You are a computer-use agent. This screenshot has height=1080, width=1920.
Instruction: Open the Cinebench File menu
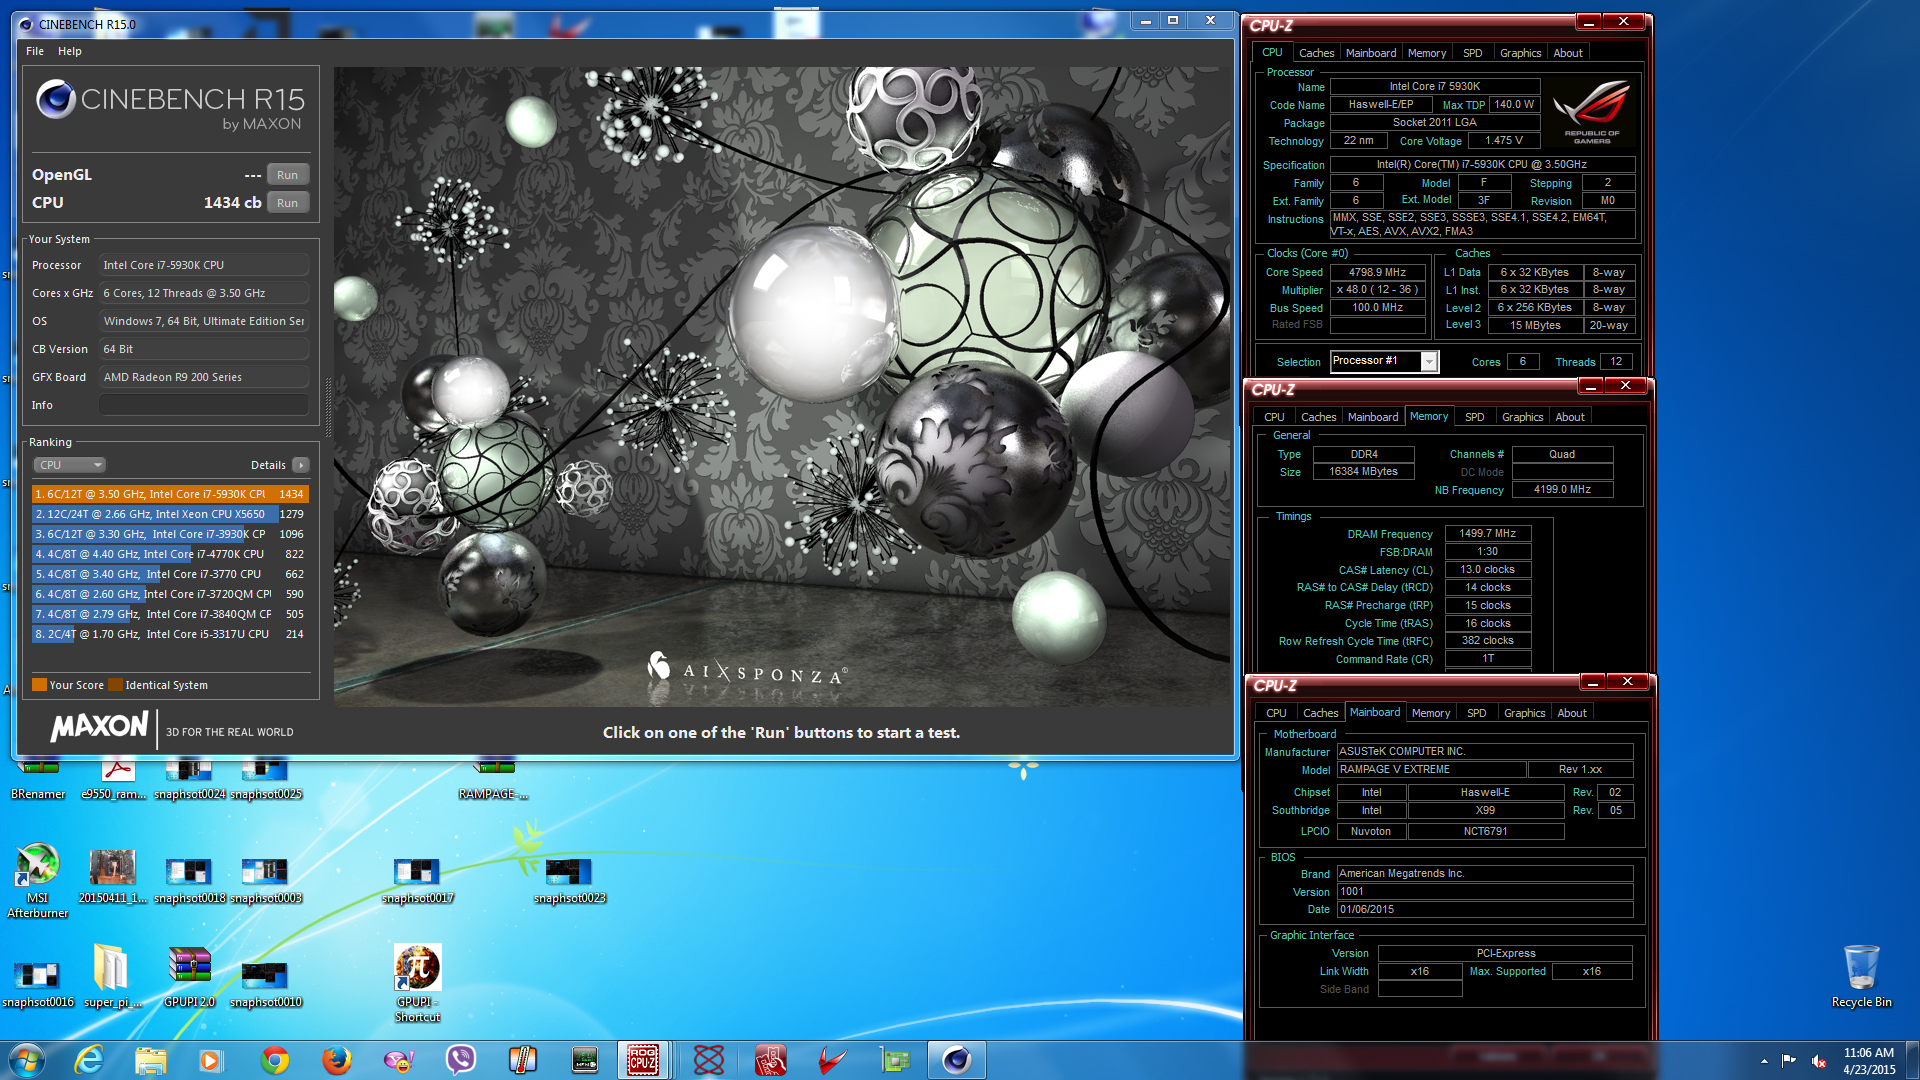tap(35, 51)
